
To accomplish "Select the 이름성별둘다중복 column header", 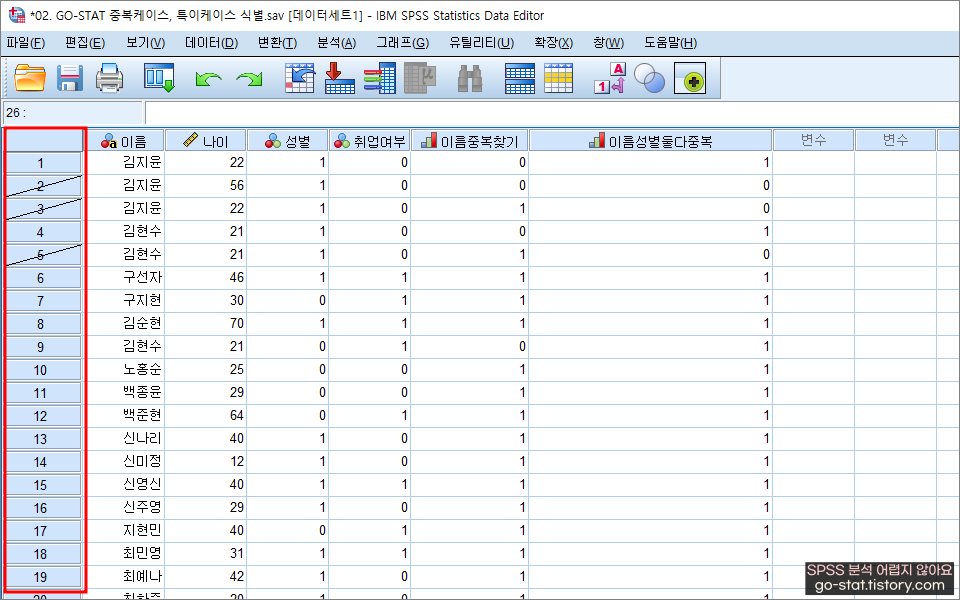I will coord(650,141).
